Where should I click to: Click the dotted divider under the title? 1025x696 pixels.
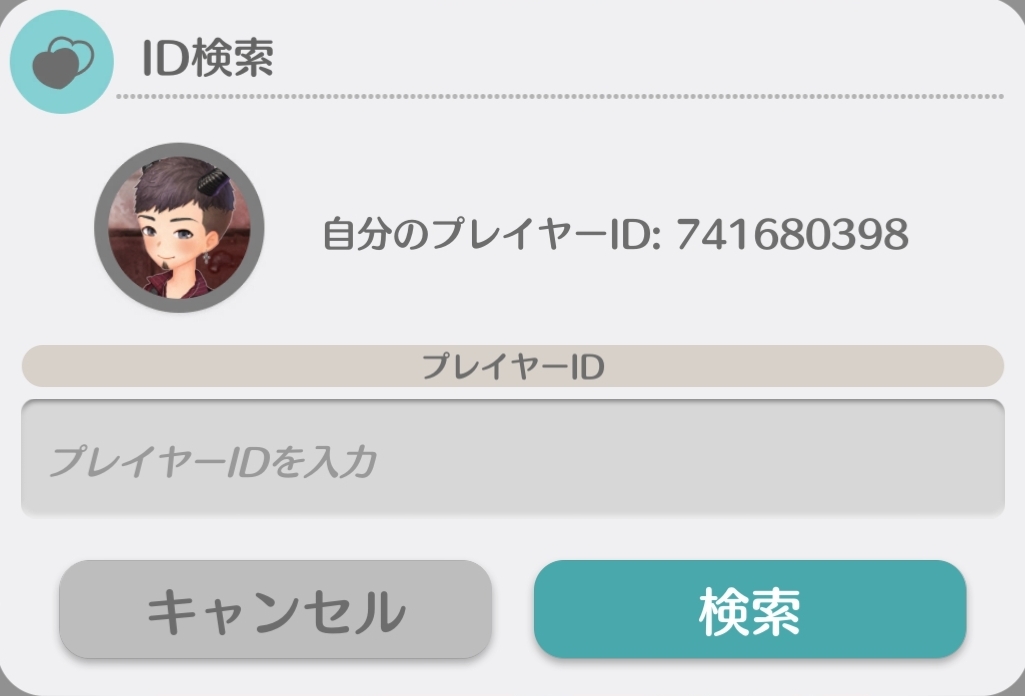coord(560,97)
